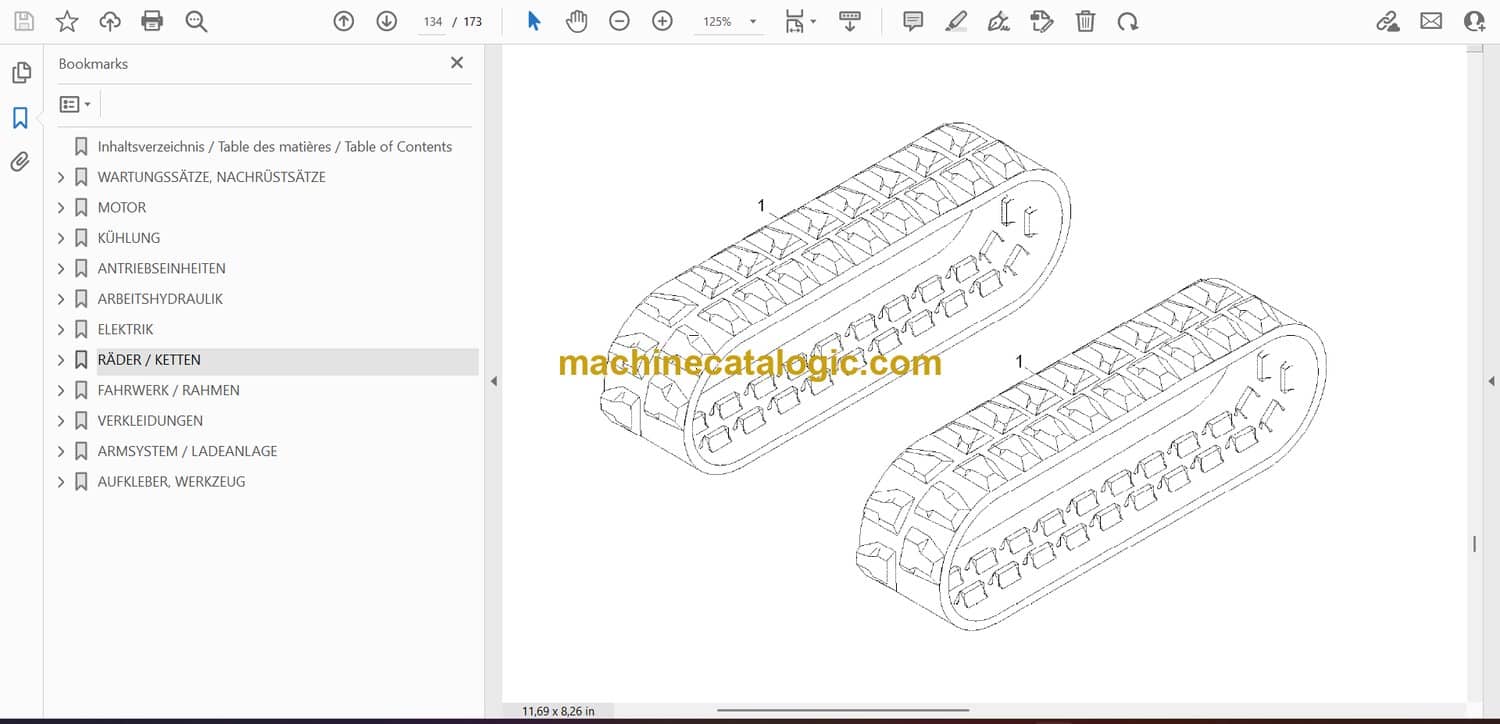This screenshot has height=724, width=1500.
Task: Click the print icon in toolbar
Action: click(152, 21)
